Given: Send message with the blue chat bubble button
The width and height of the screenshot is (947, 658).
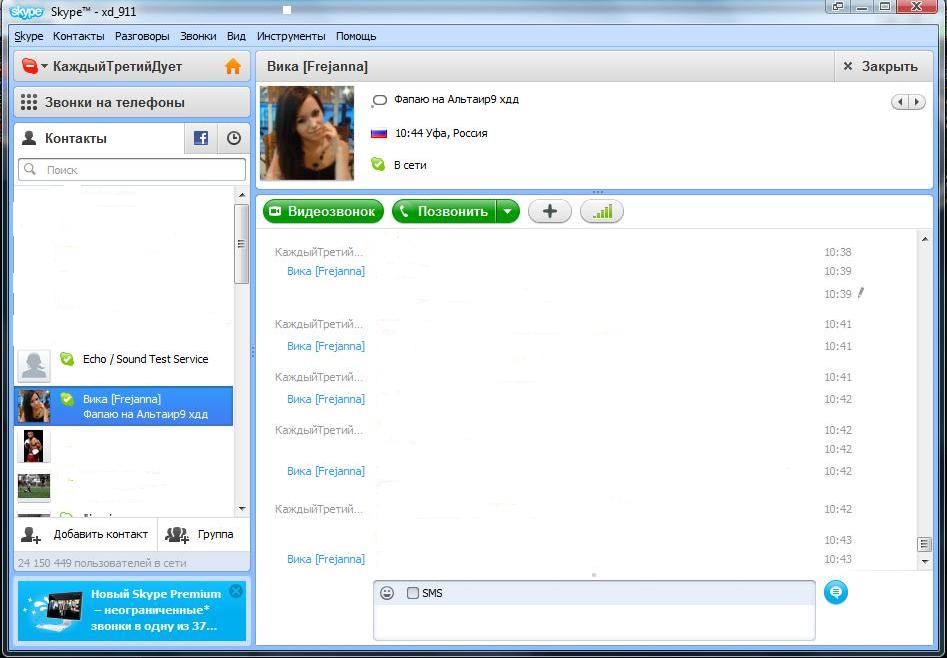Looking at the screenshot, I should coord(836,593).
